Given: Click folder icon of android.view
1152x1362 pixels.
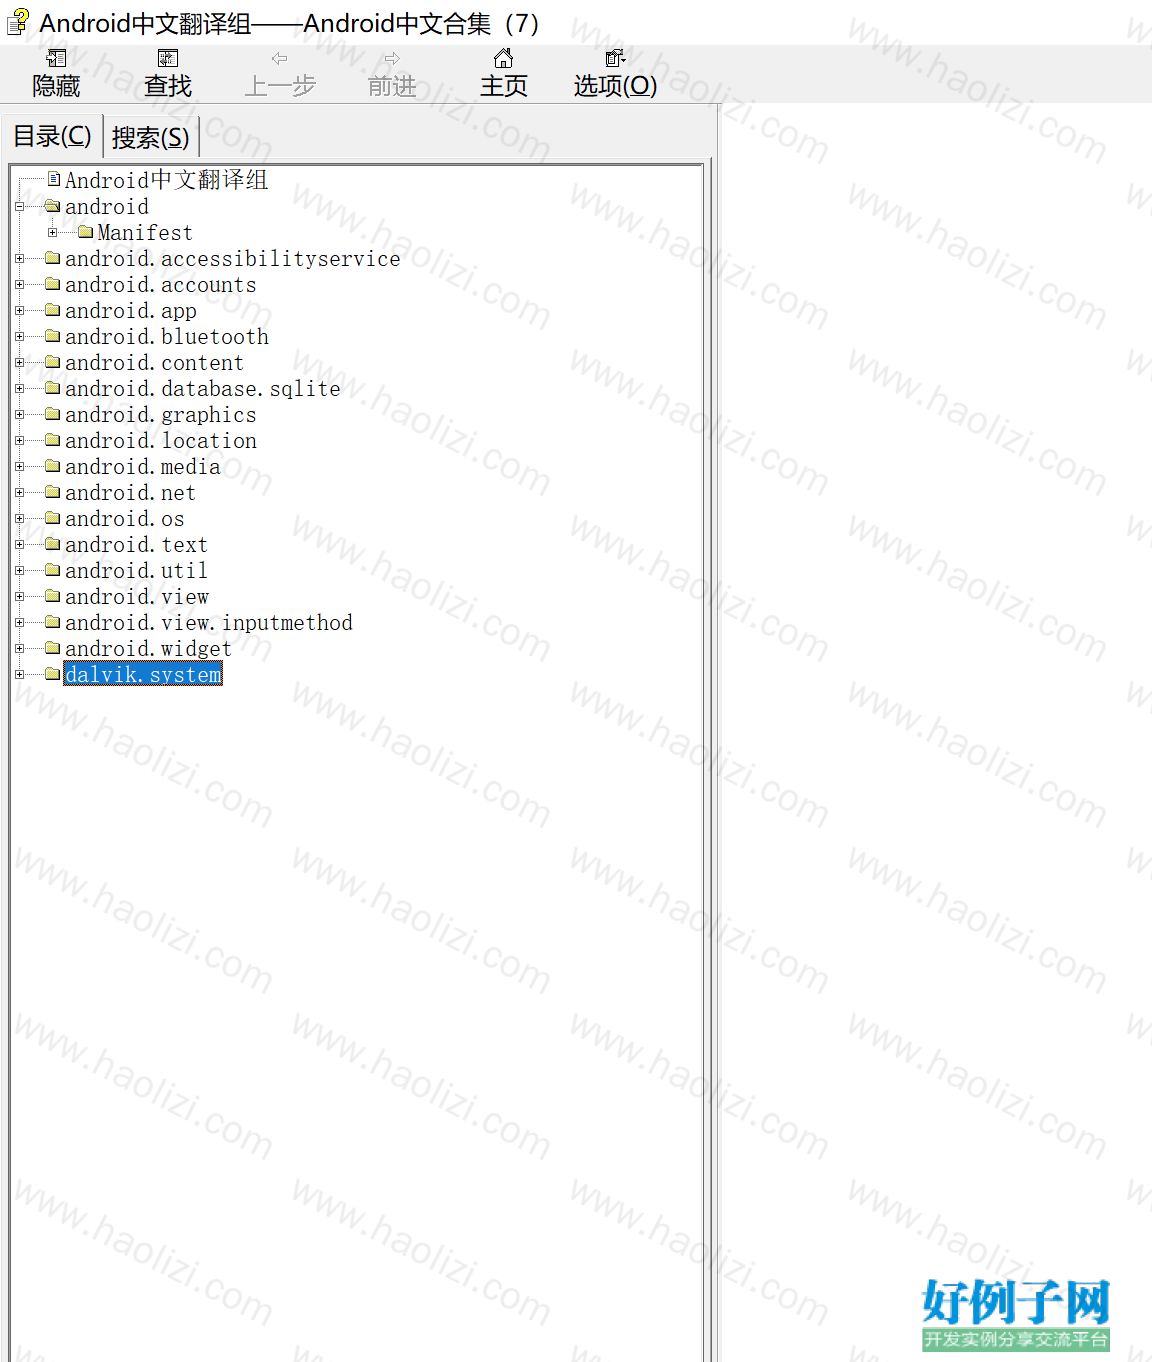Looking at the screenshot, I should [x=53, y=596].
